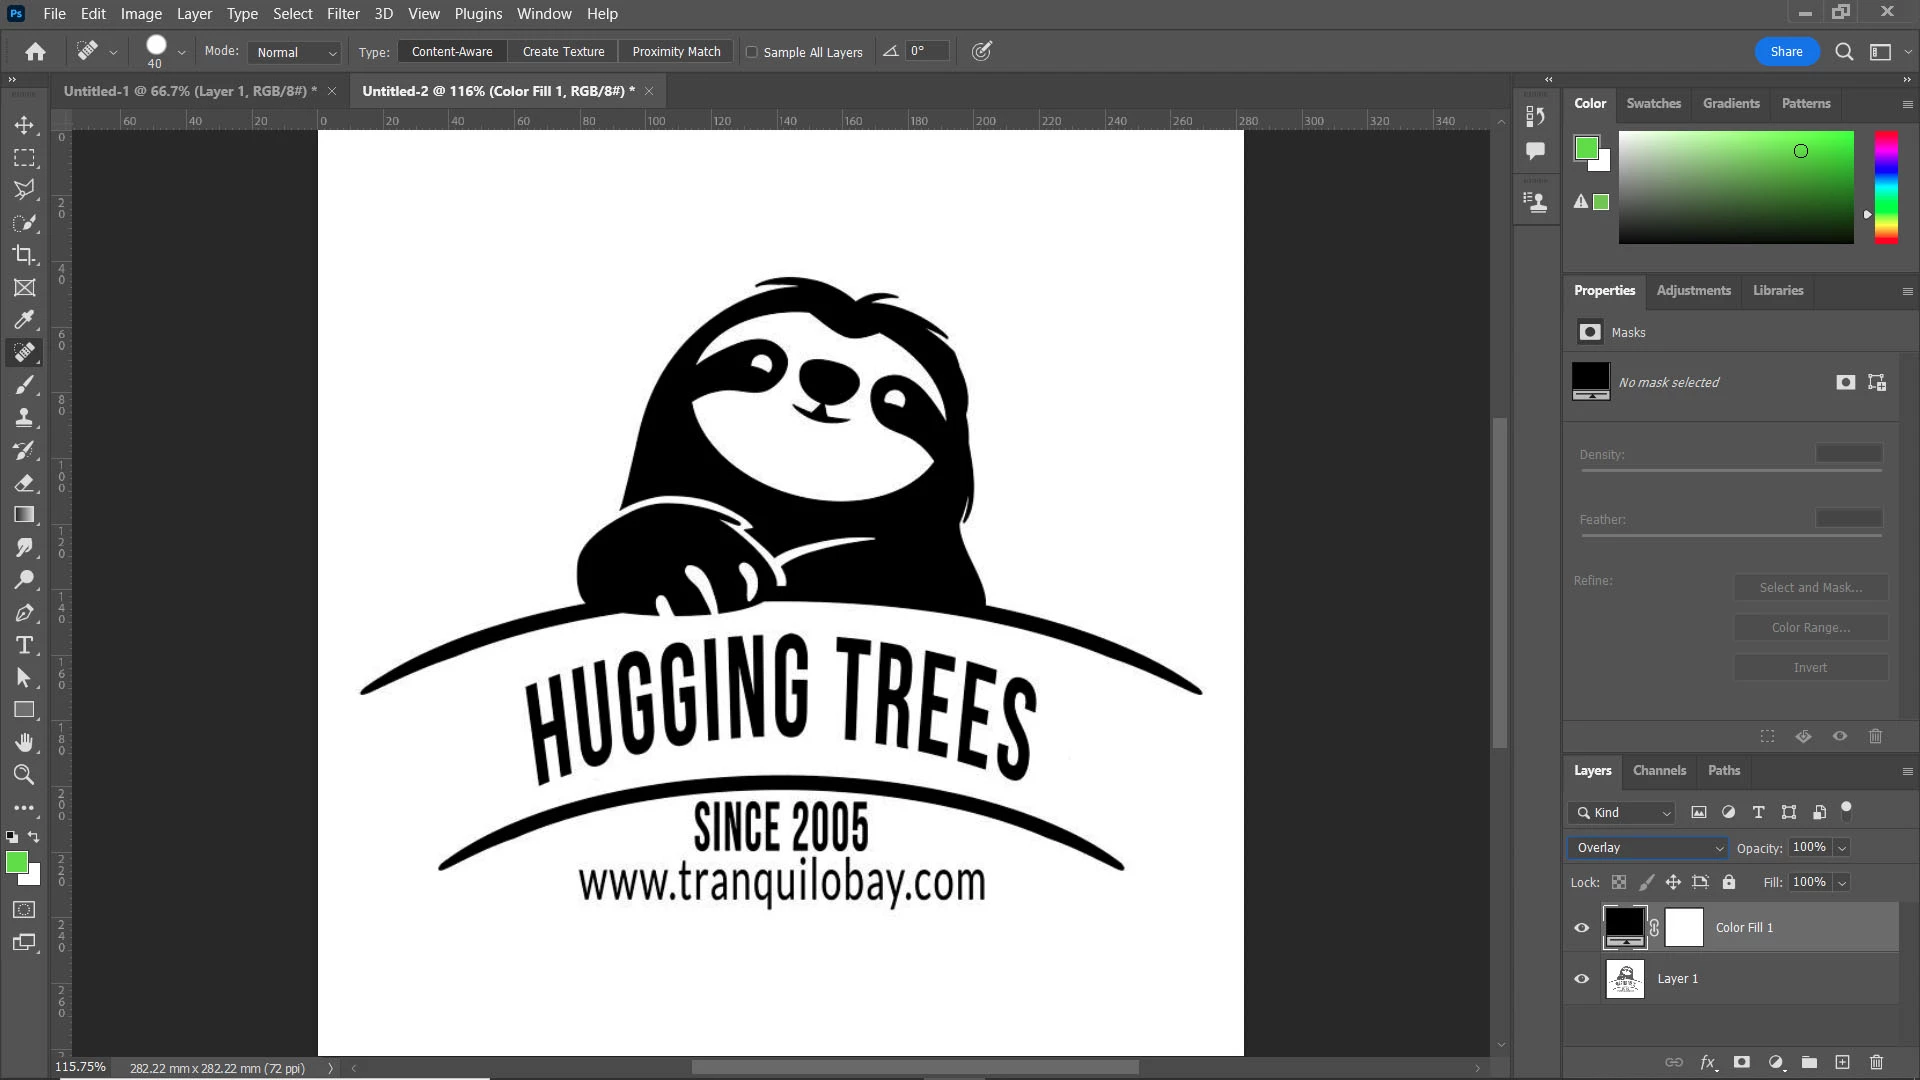Click the Lock all layer icon
Screen dimensions: 1920x1080
coord(1729,882)
